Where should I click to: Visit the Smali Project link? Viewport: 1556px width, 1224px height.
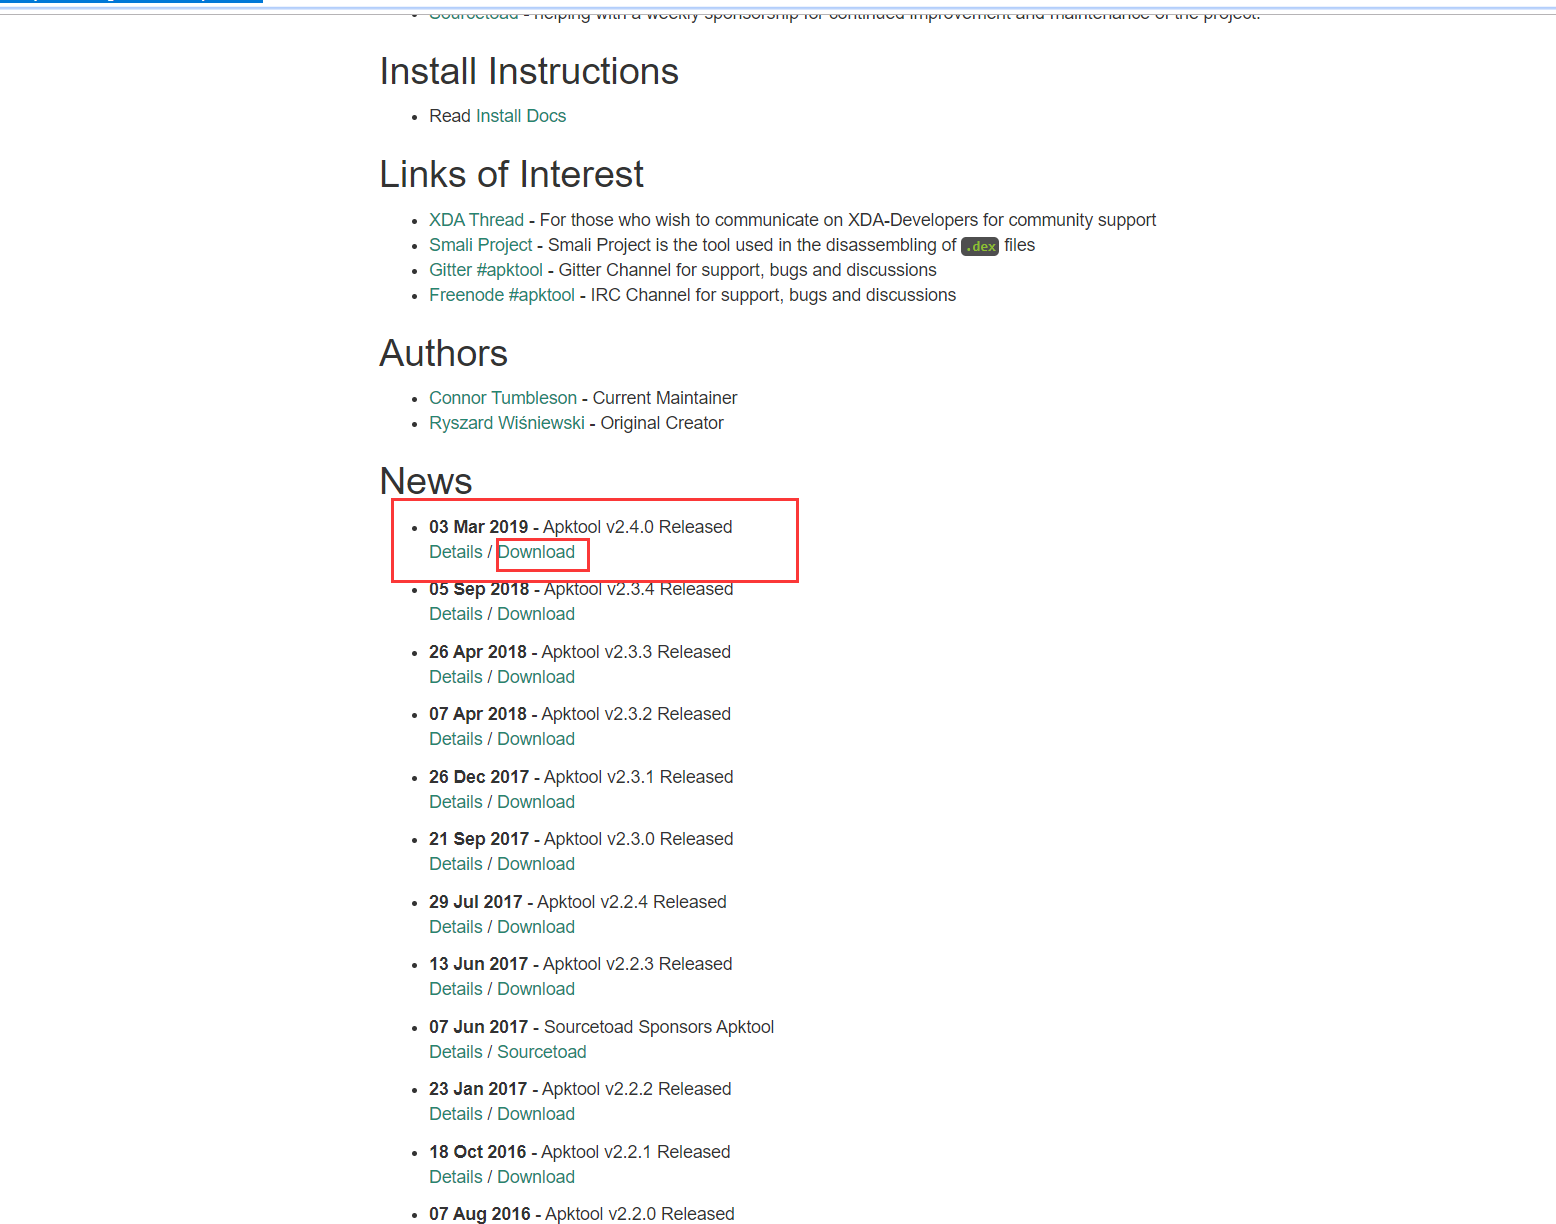coord(480,245)
